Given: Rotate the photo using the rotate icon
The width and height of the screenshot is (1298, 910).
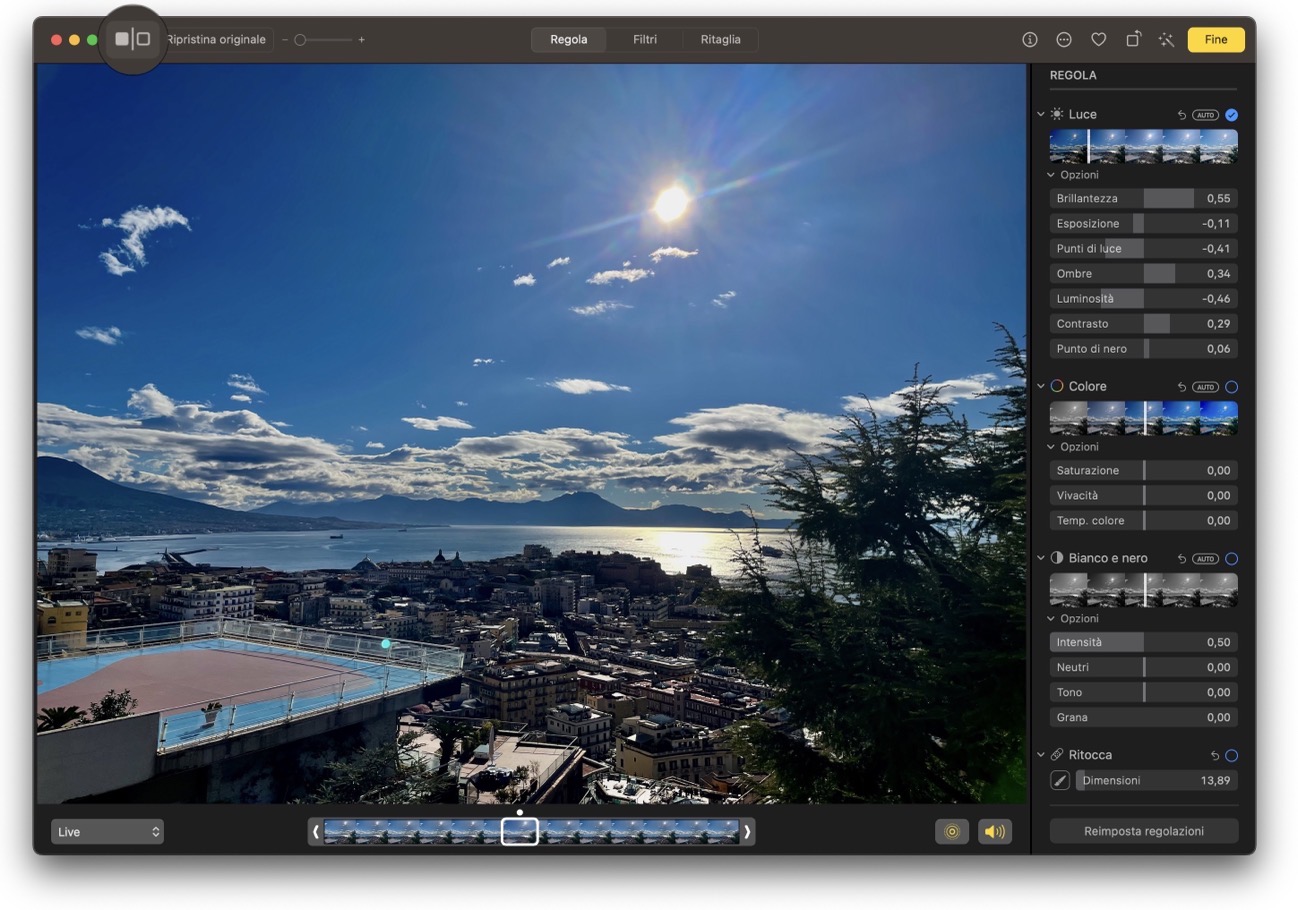Looking at the screenshot, I should click(x=1132, y=39).
